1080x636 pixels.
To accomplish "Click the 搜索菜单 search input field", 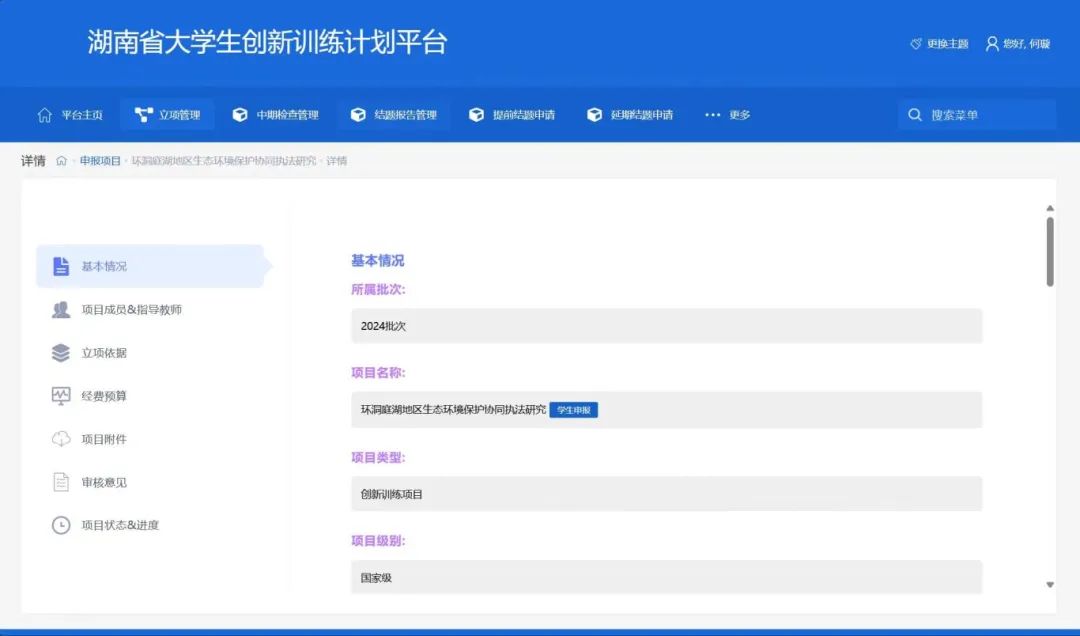I will (x=985, y=115).
